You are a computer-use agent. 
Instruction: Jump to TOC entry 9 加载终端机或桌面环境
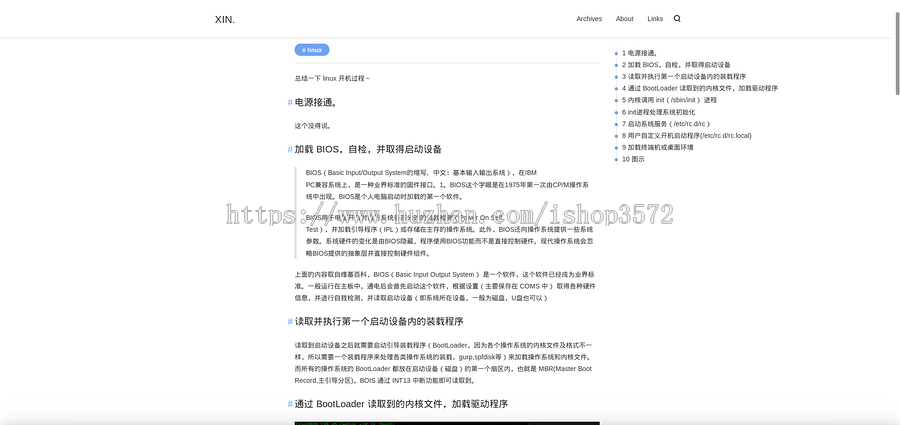tap(658, 147)
